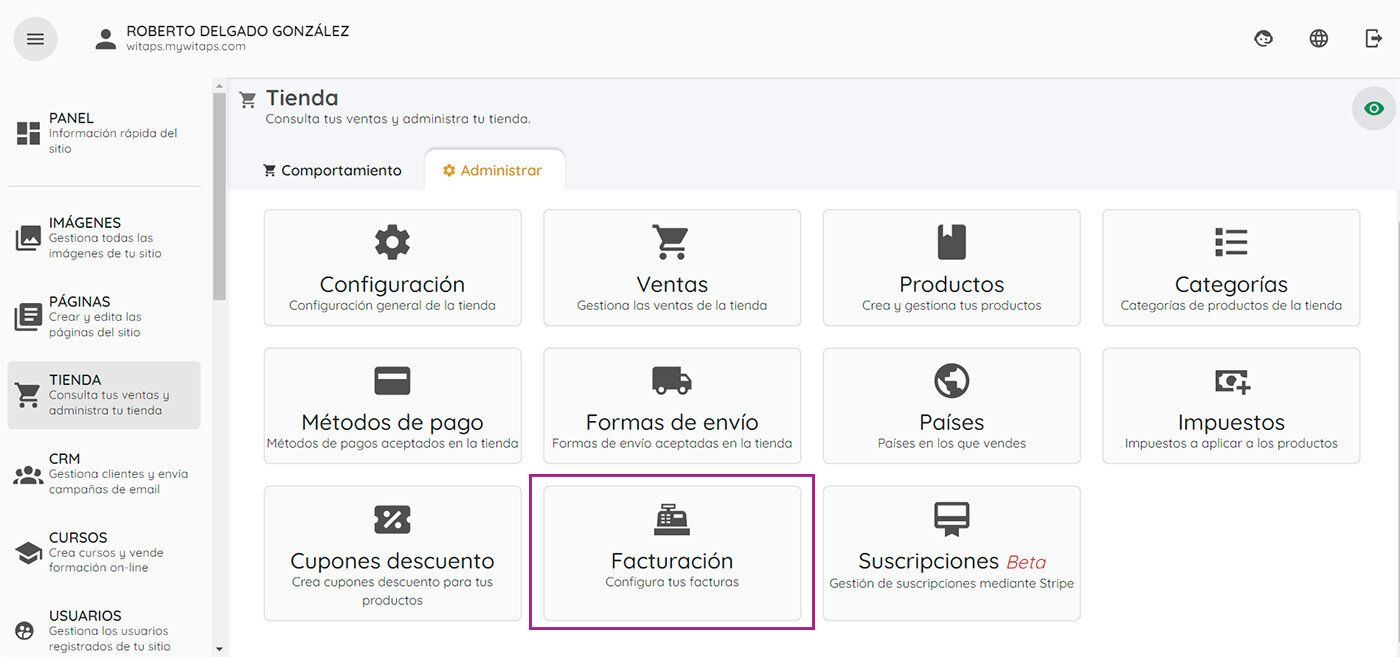Click 'Impuestos a aplicar a los productos'
The image size is (1400, 657).
point(1231,443)
